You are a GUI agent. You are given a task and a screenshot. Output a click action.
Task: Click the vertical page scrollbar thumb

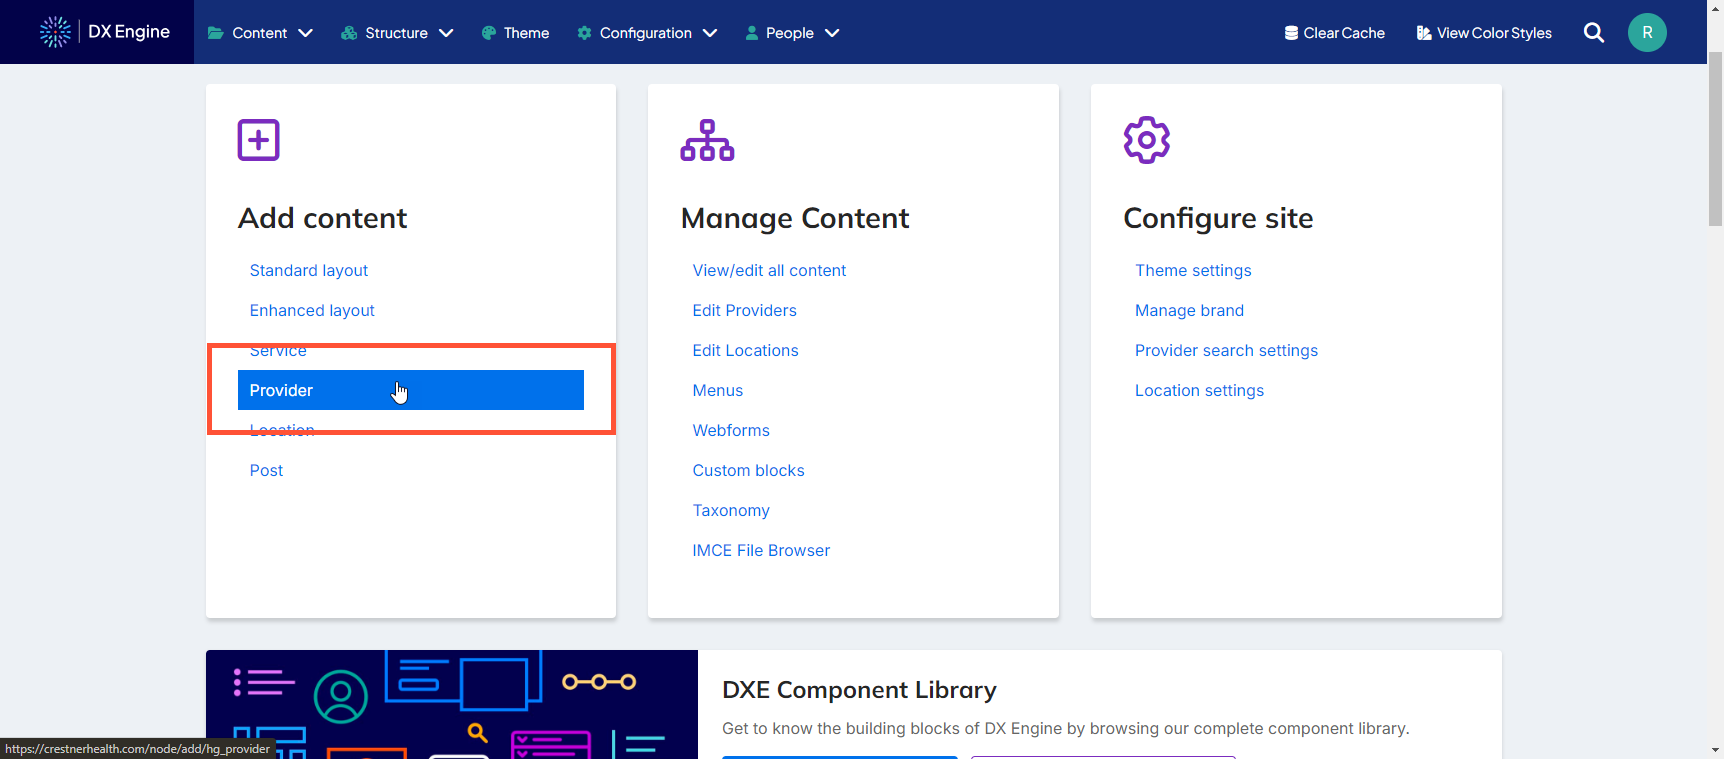click(1715, 138)
